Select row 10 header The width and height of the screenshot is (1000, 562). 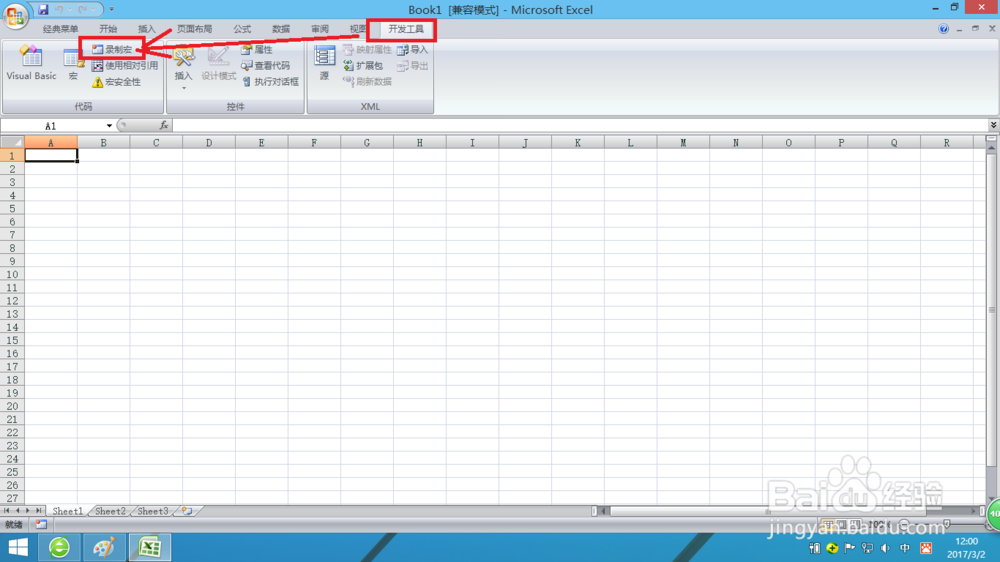pyautogui.click(x=12, y=274)
